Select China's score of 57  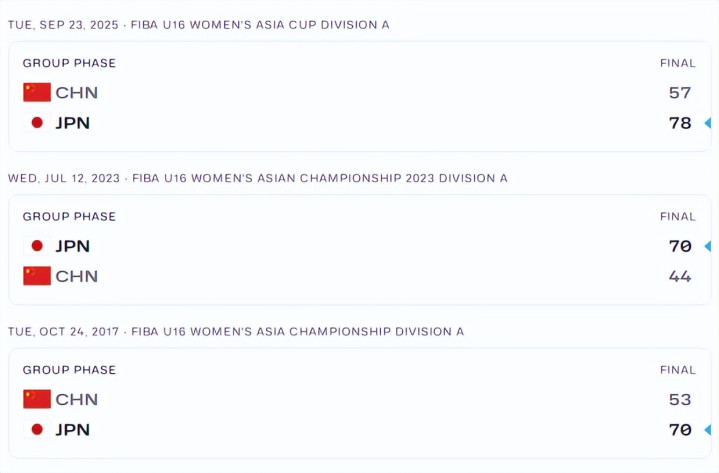click(680, 93)
